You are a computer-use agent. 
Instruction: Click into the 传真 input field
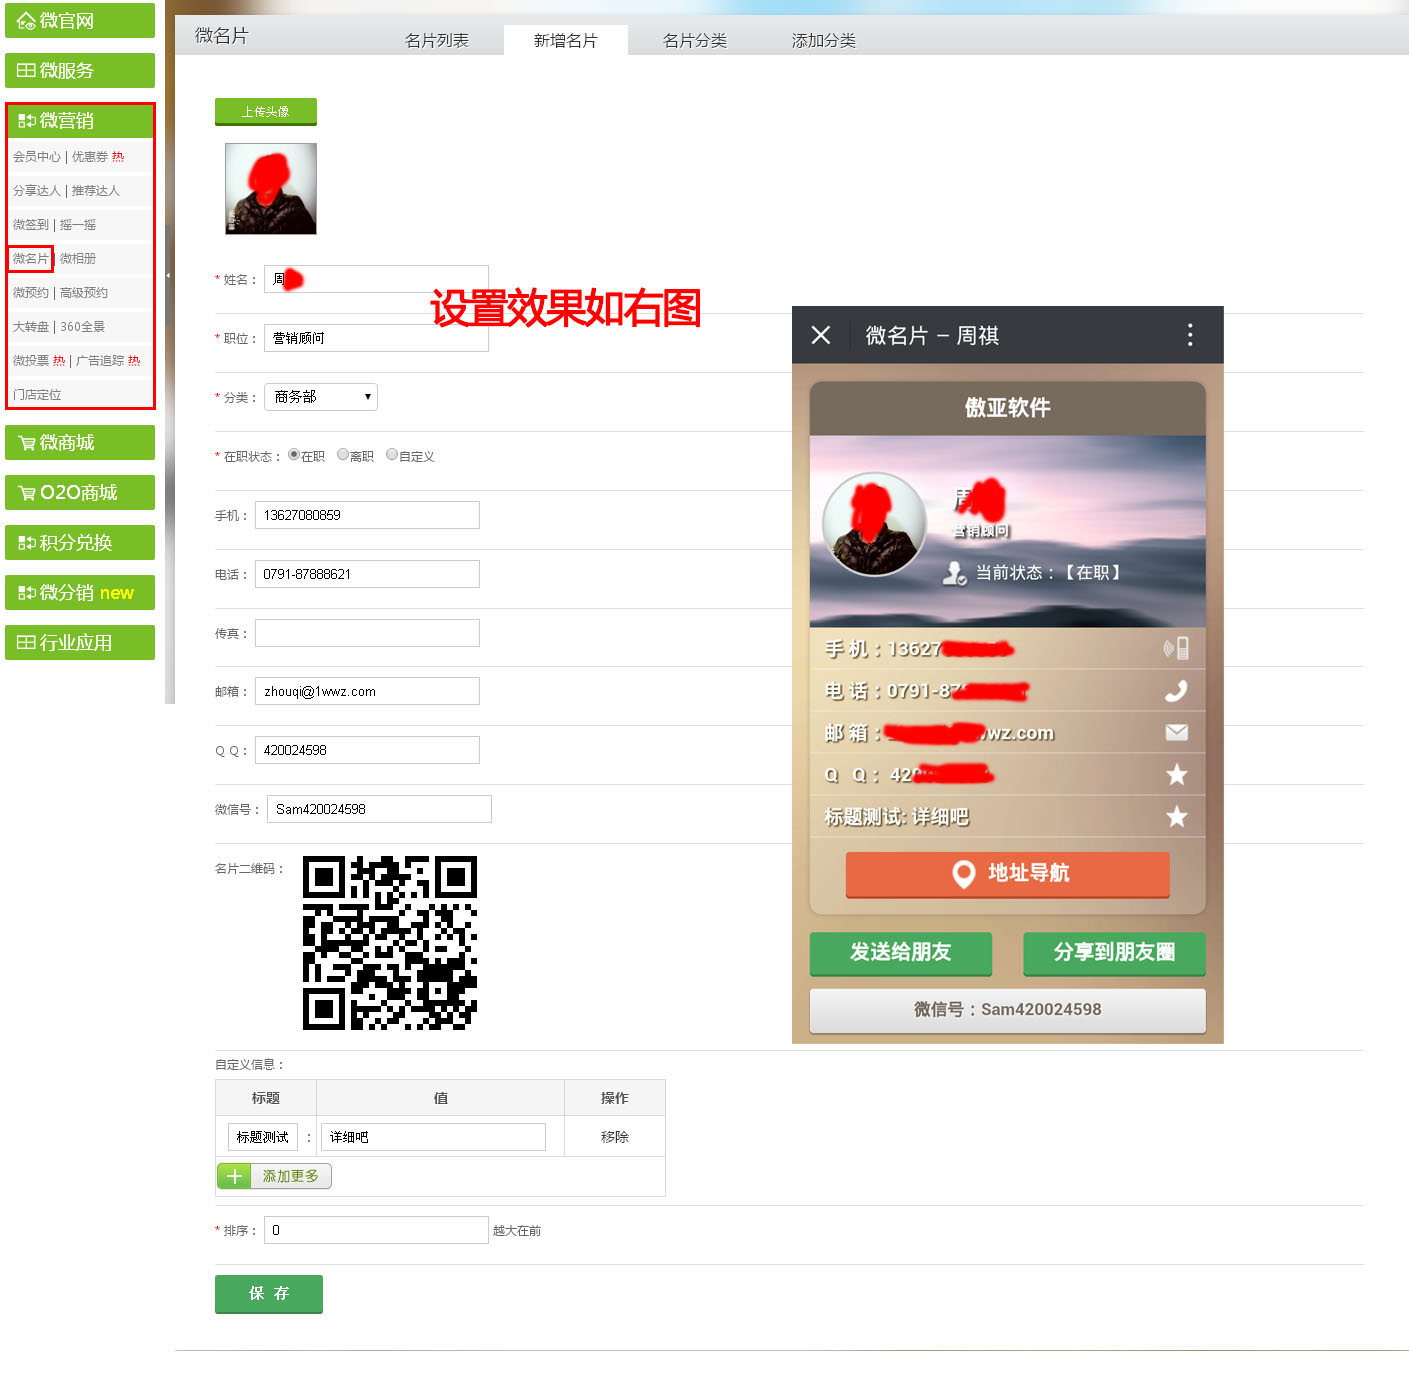tap(367, 633)
